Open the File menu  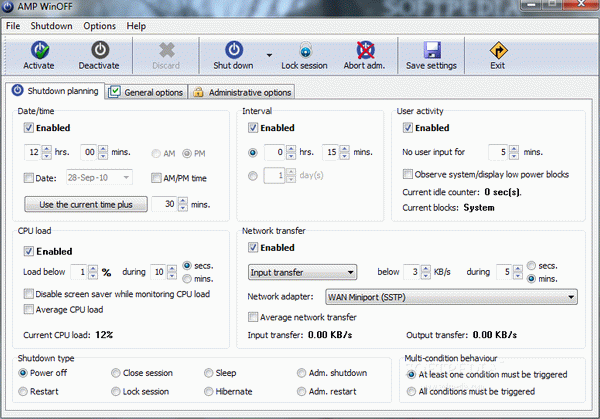coord(13,26)
